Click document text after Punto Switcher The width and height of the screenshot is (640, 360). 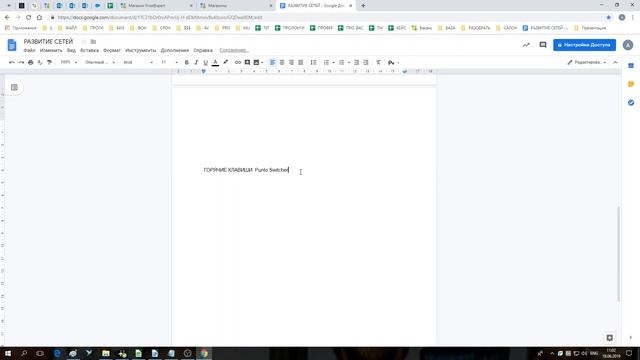(x=289, y=170)
